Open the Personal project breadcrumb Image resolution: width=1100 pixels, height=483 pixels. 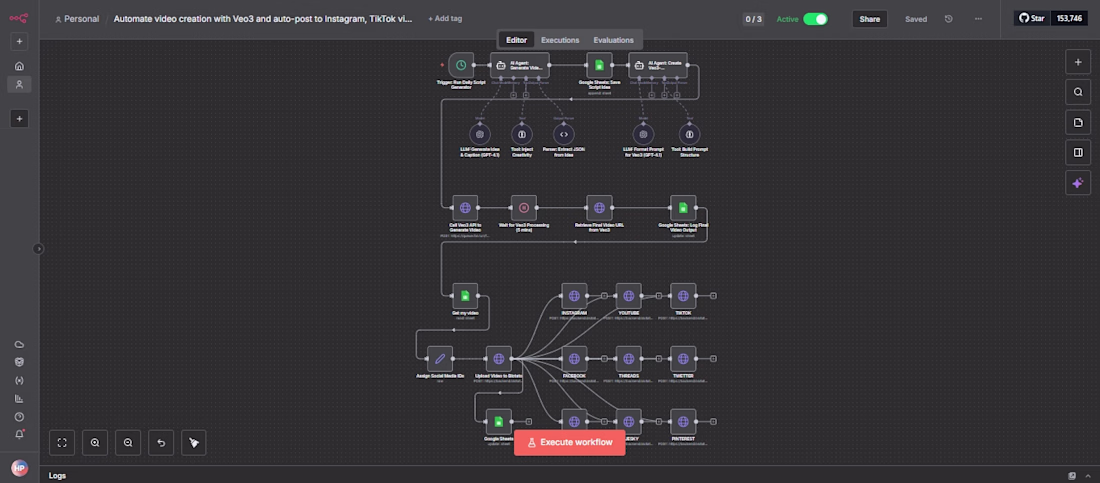(77, 19)
